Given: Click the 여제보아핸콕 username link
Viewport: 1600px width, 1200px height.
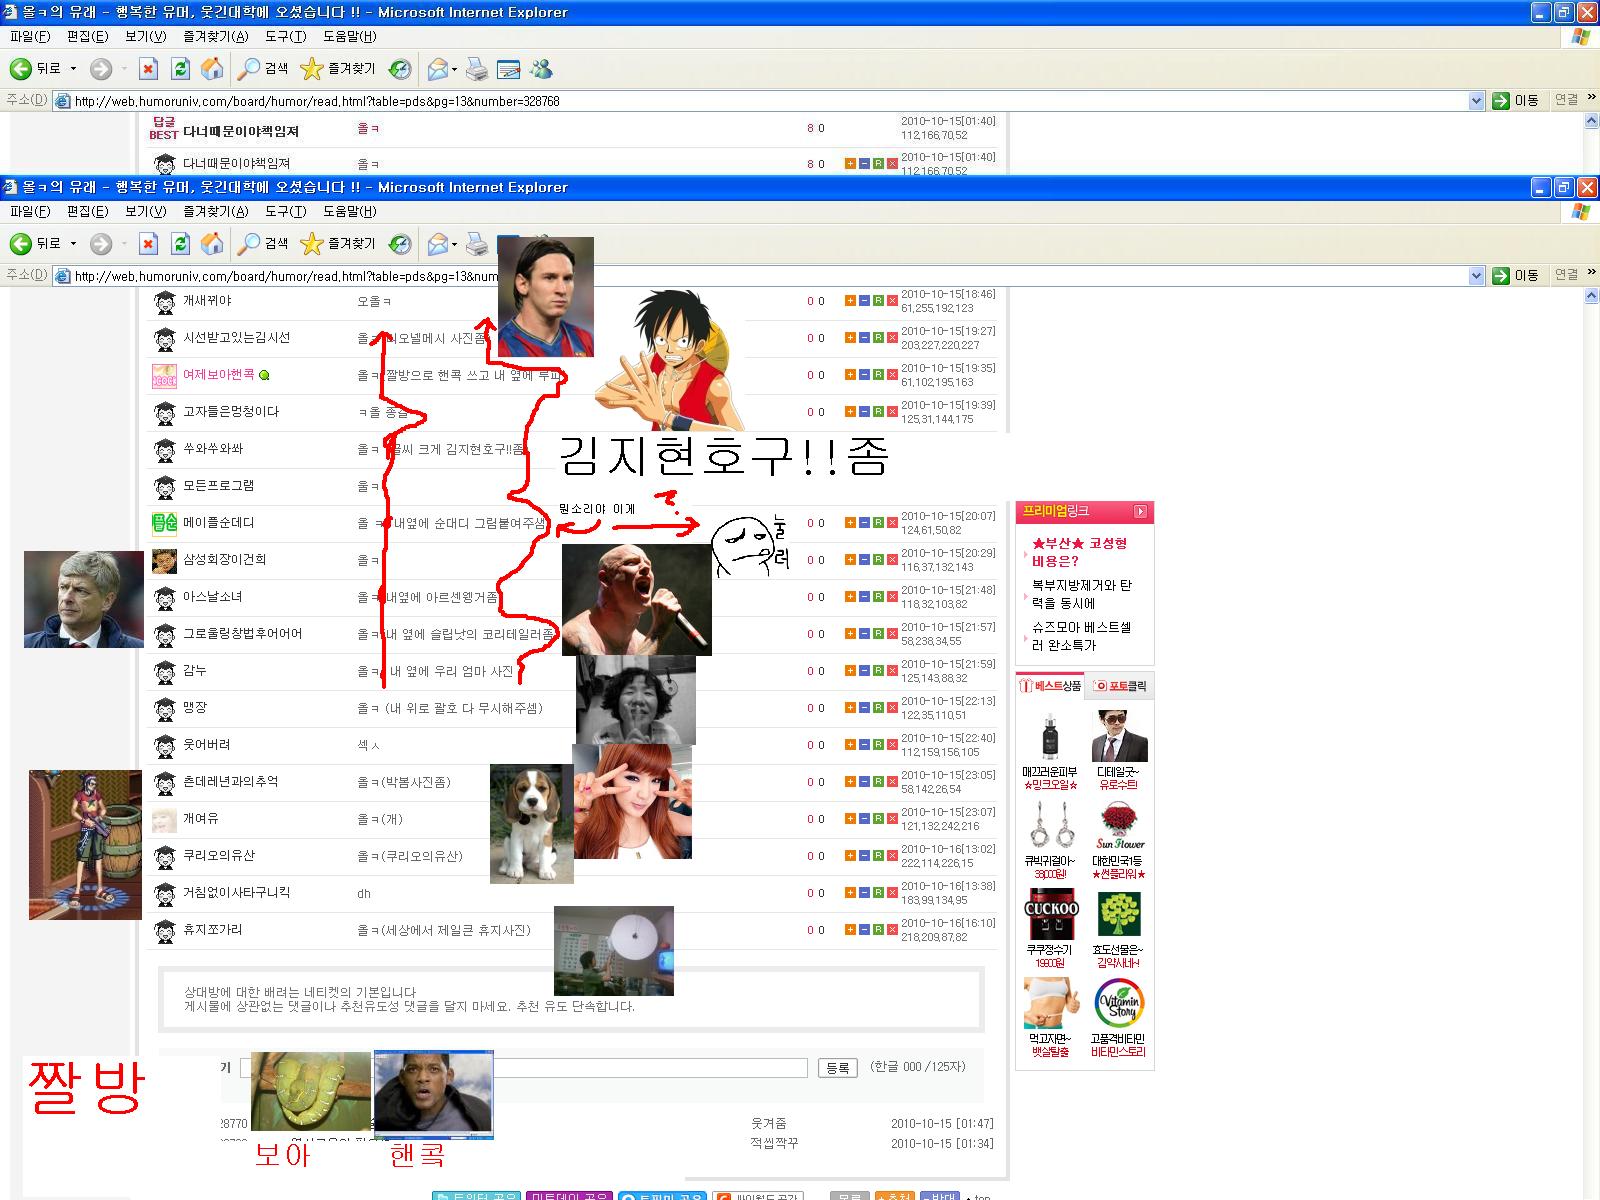Looking at the screenshot, I should point(218,375).
